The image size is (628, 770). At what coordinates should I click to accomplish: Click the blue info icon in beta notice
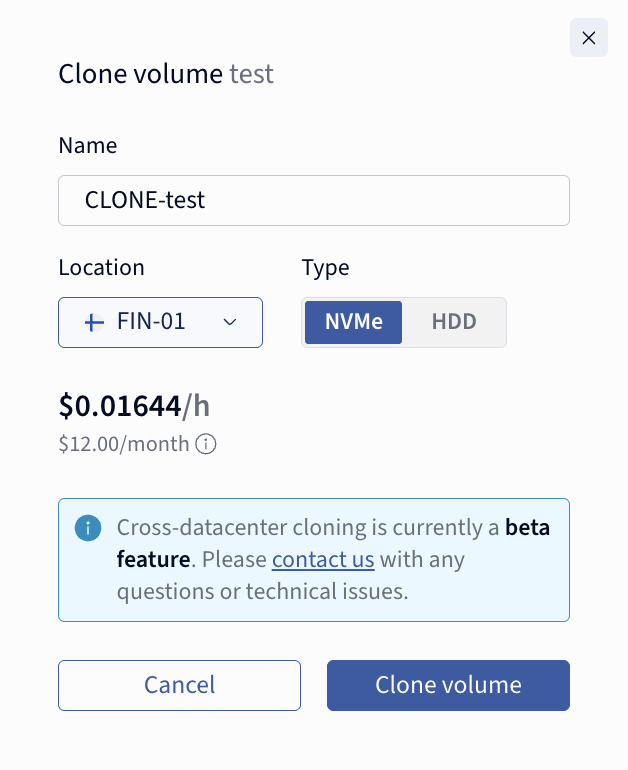[x=88, y=528]
